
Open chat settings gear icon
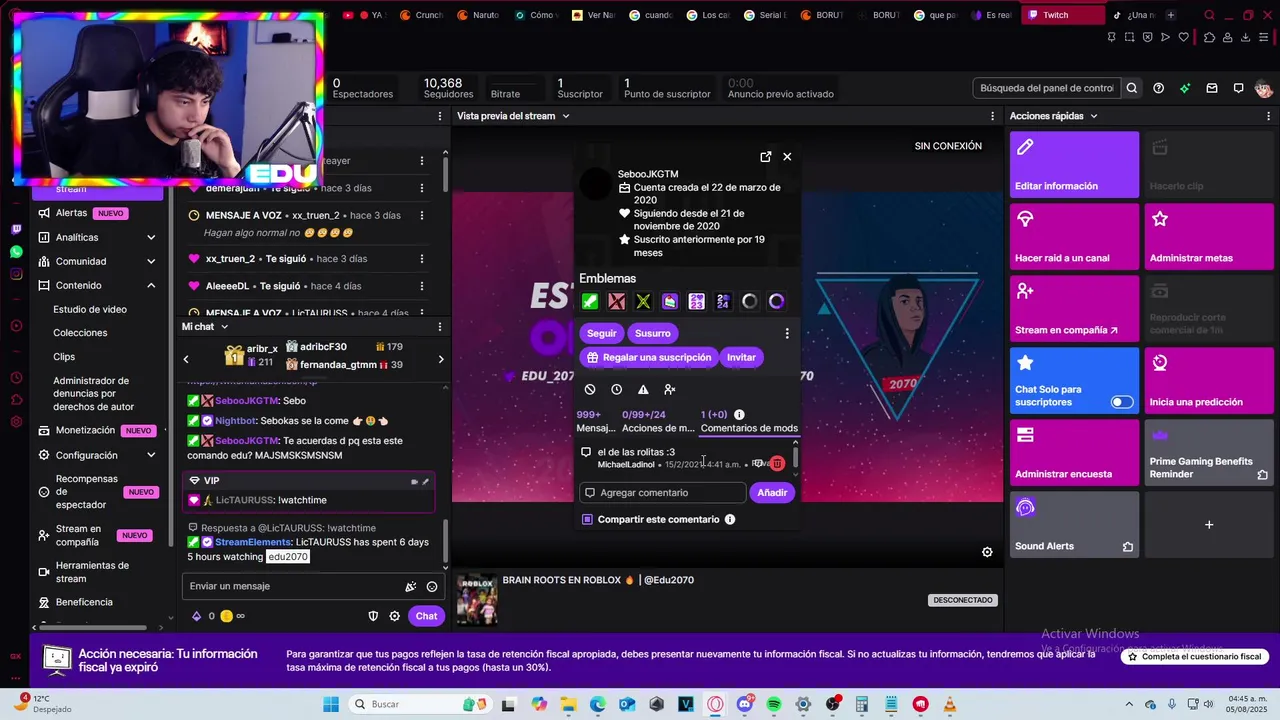pos(395,616)
